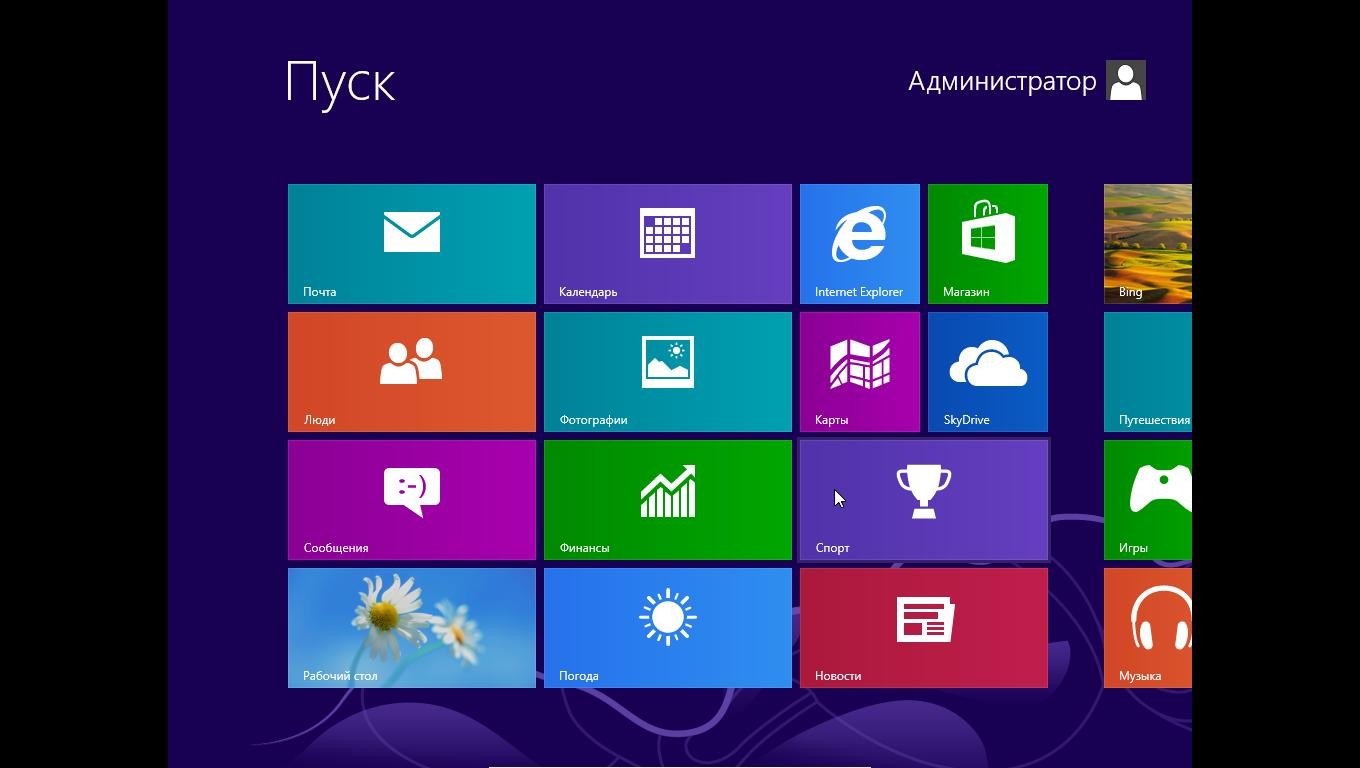The image size is (1360, 768).
Task: Click the user account avatar picture
Action: click(1125, 80)
